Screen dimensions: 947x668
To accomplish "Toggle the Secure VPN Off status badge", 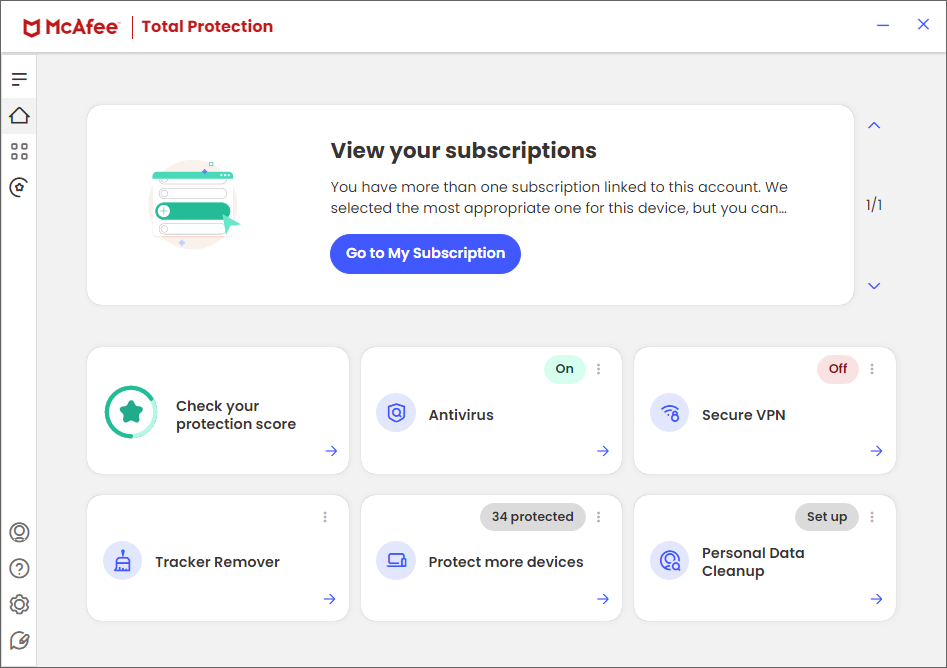I will coord(837,369).
